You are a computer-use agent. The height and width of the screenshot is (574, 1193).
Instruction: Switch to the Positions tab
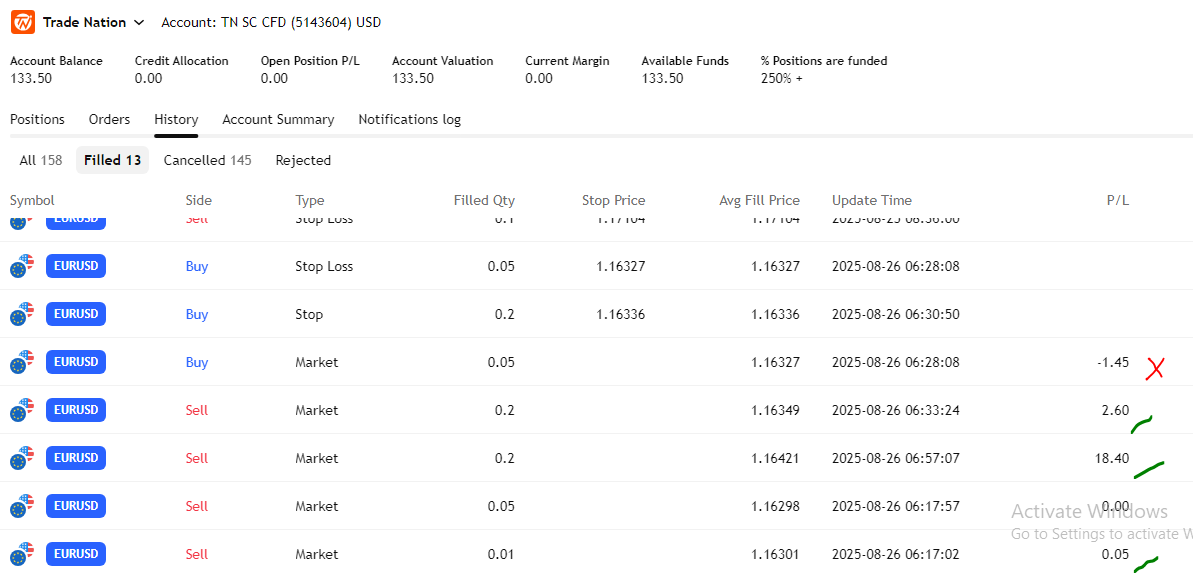coord(37,119)
